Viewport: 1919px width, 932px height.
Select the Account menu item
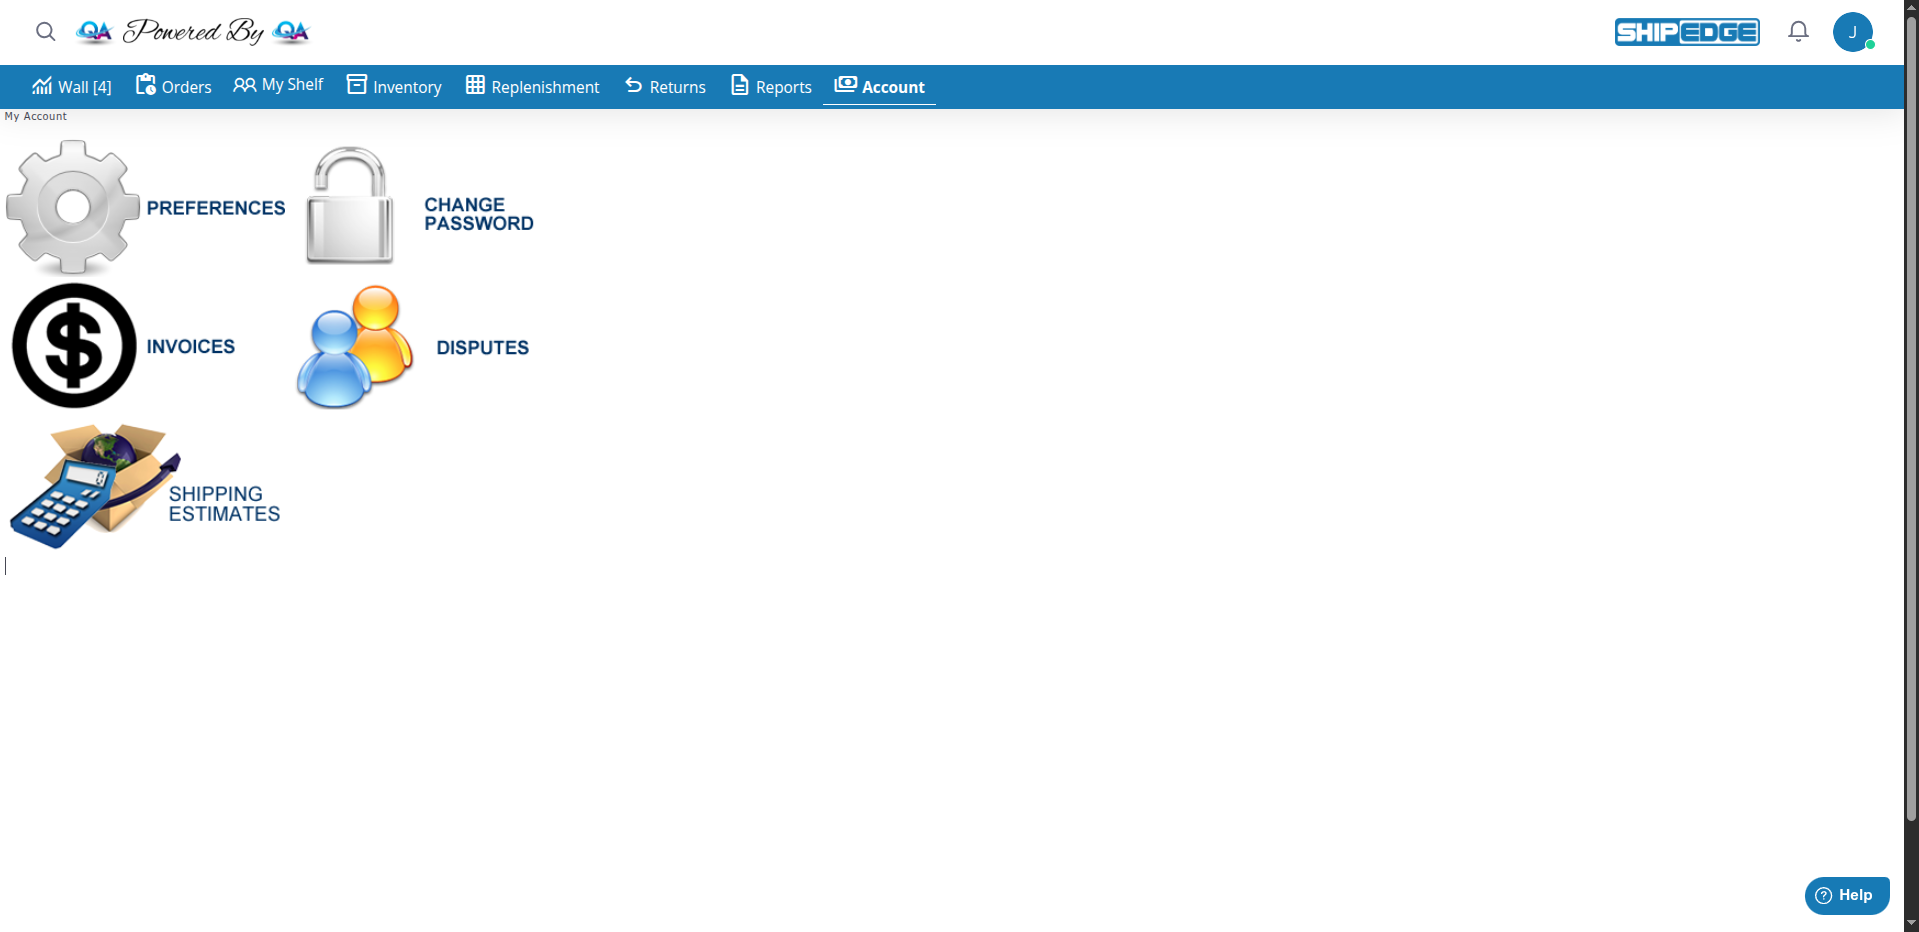[879, 86]
